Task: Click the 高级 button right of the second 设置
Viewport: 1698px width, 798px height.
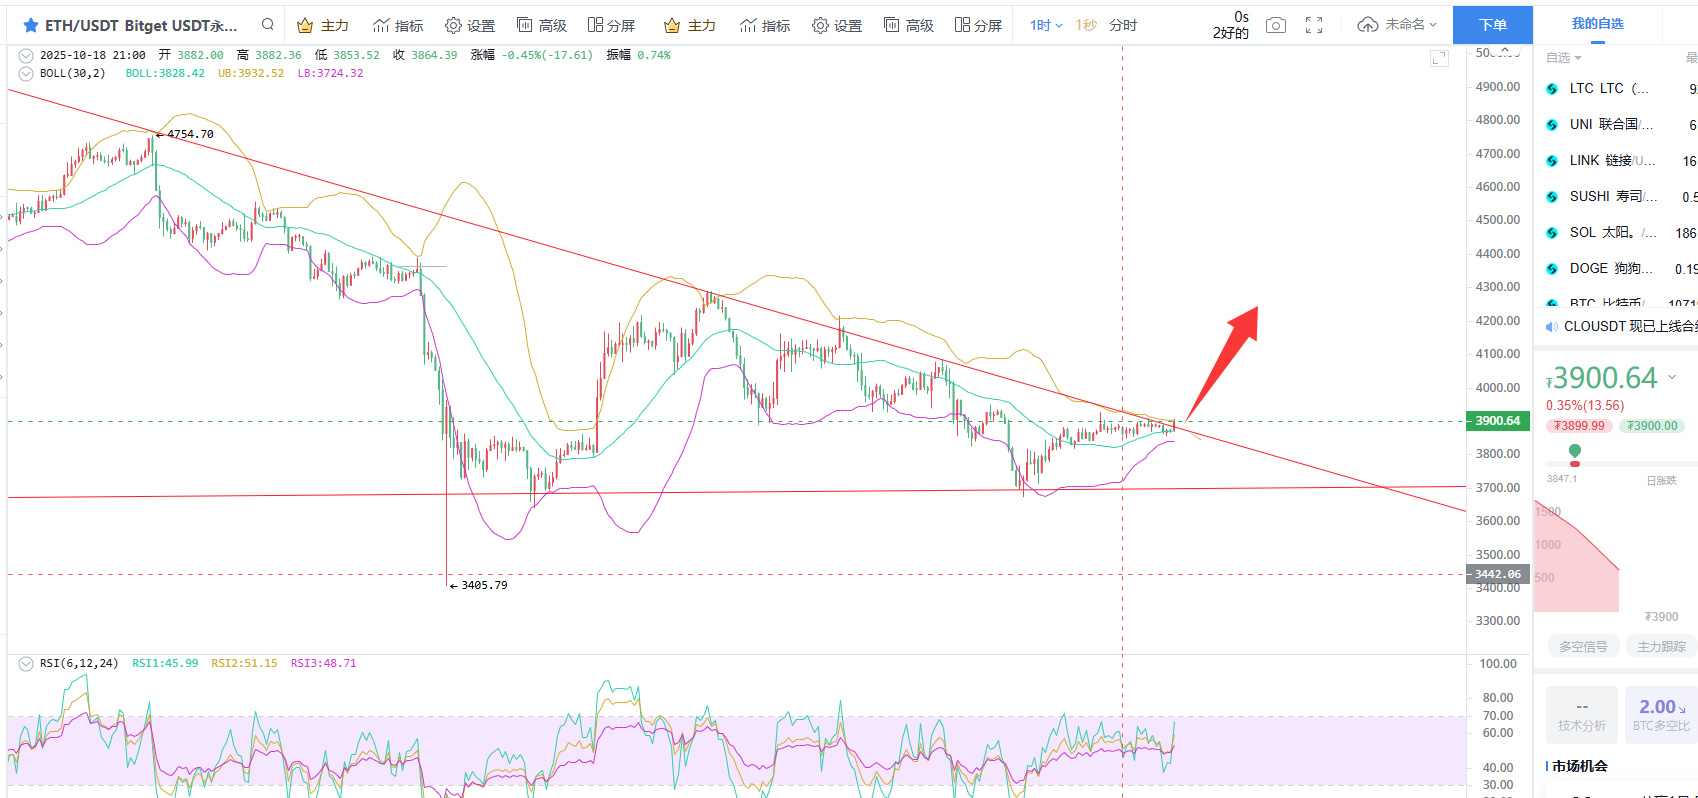Action: 909,25
